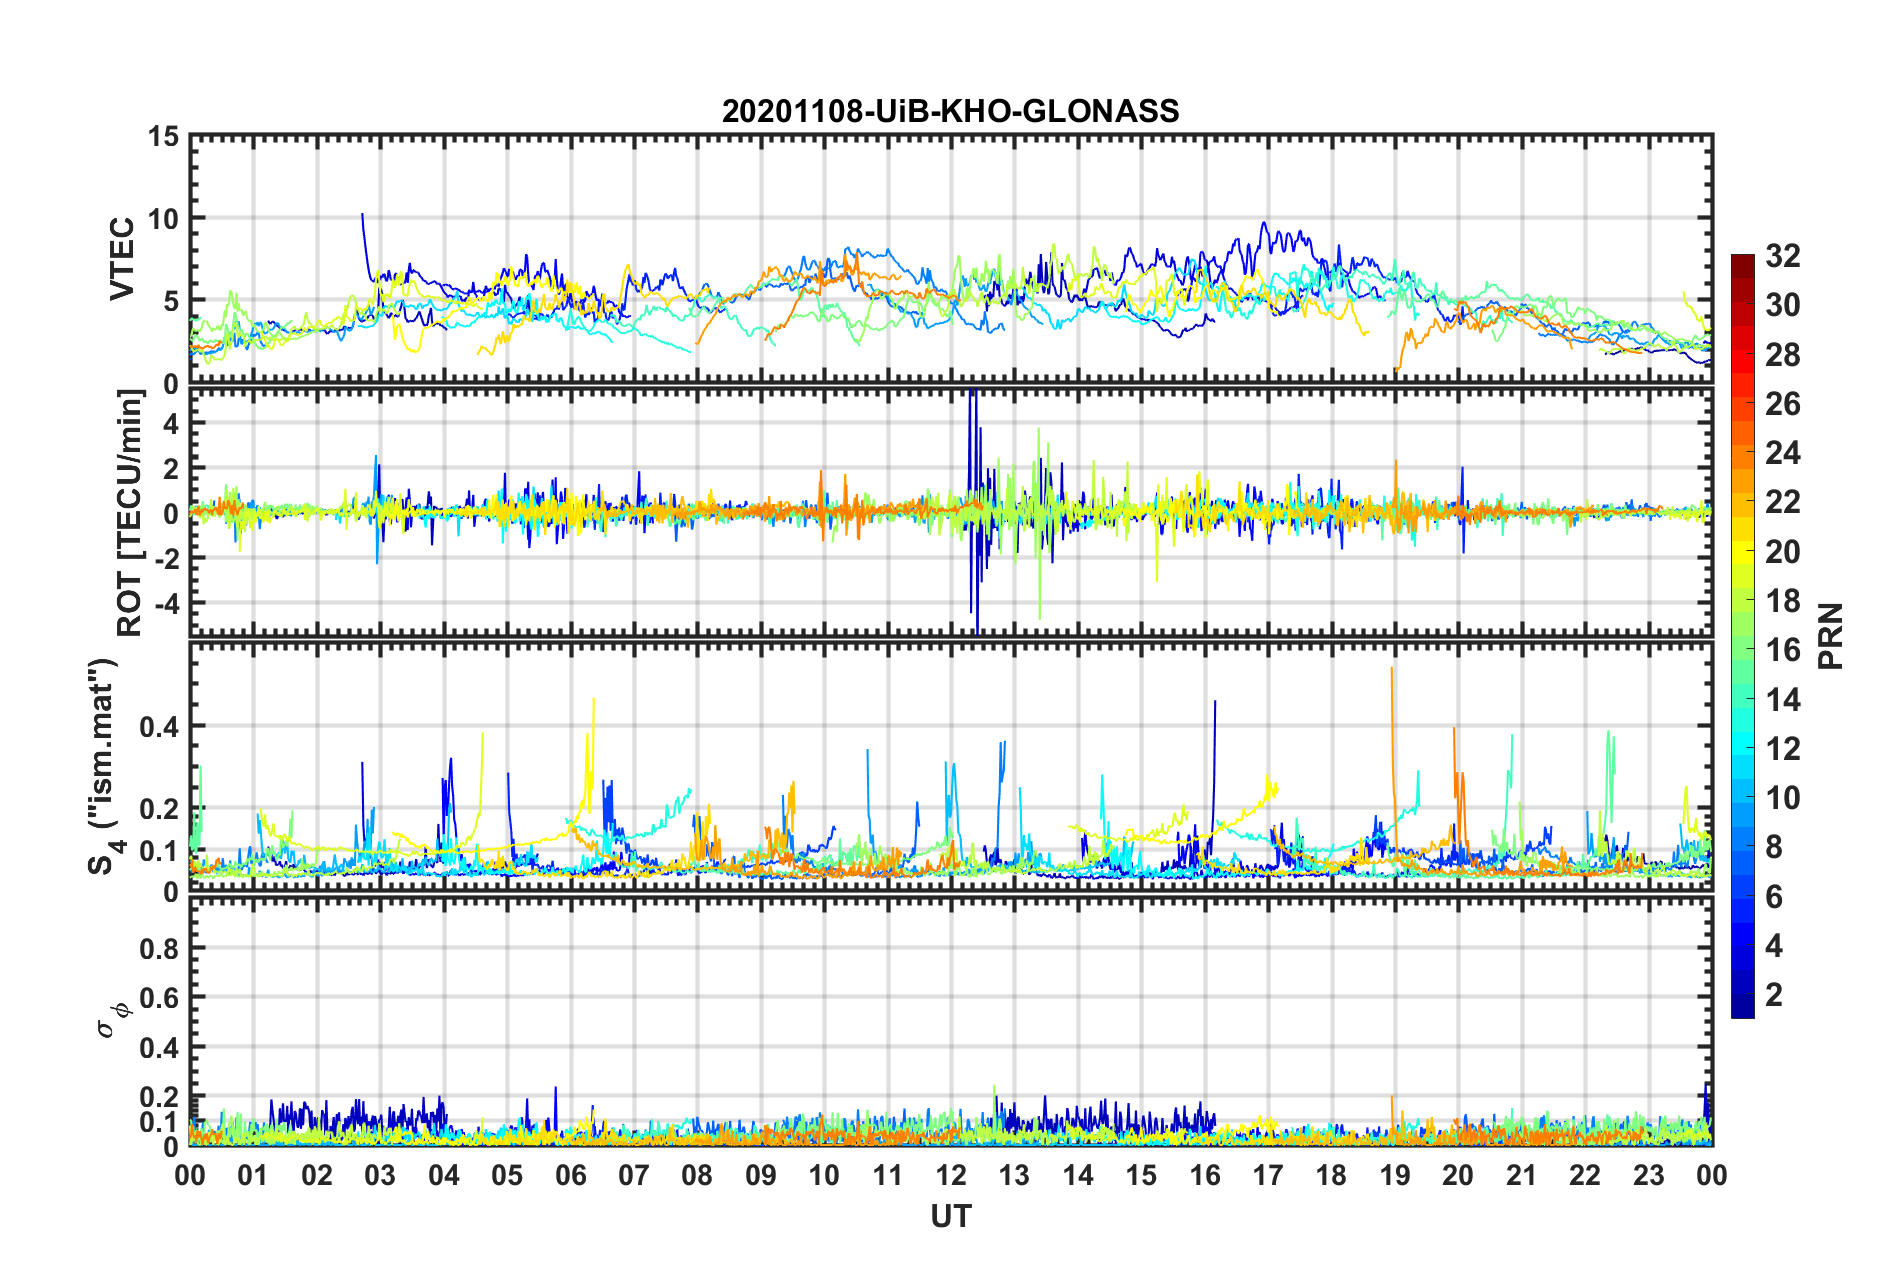Click colorbar tick label 10
1902x1272 pixels.
pos(1782,798)
